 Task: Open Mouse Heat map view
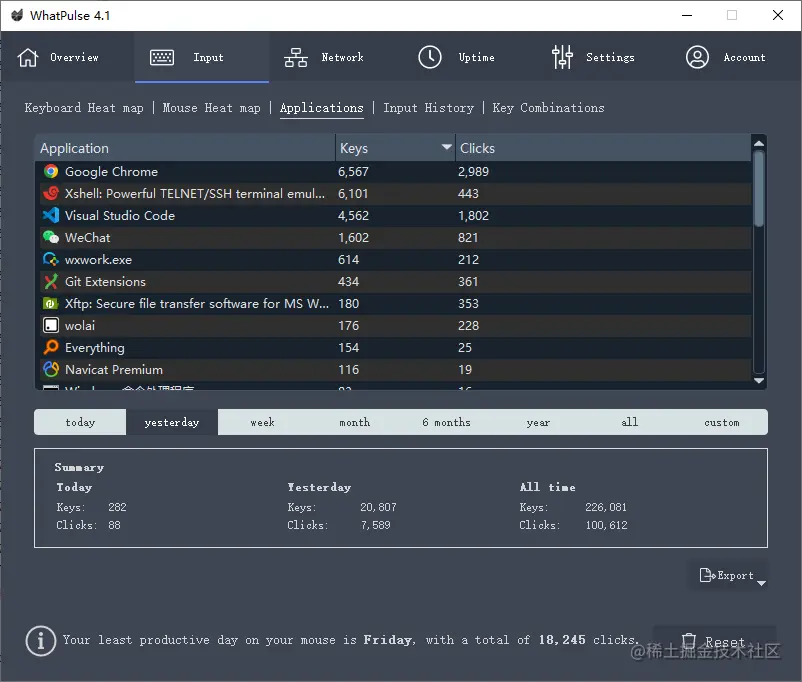point(211,108)
